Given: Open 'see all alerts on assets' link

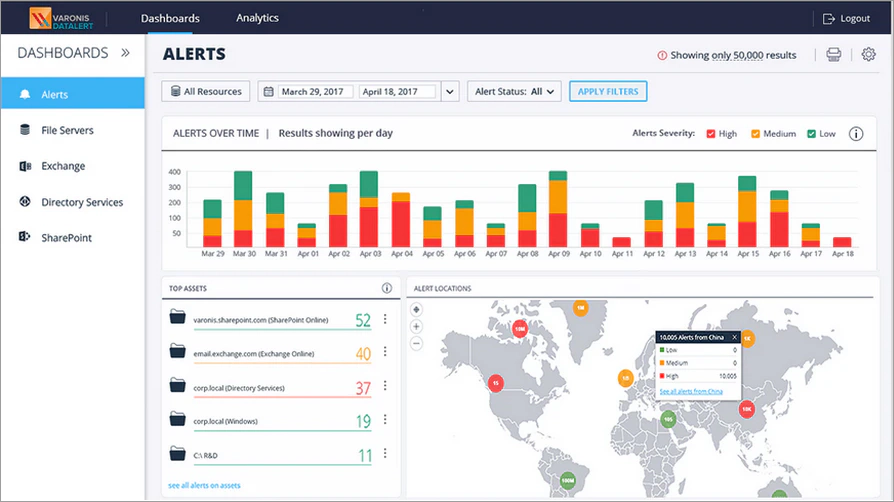Looking at the screenshot, I should click(204, 485).
